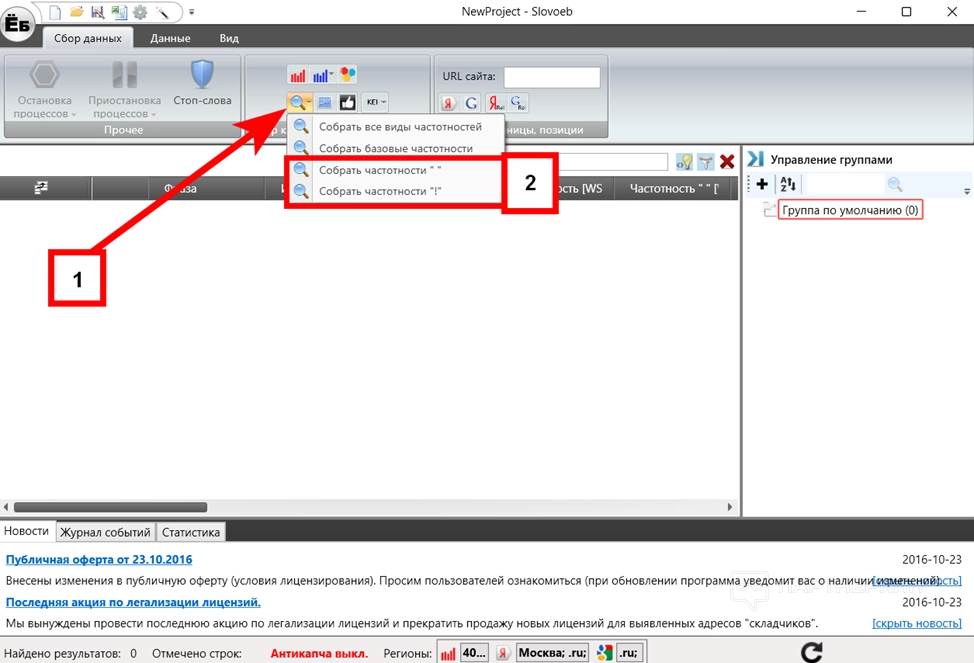Open a project with the folder icon

tap(76, 12)
